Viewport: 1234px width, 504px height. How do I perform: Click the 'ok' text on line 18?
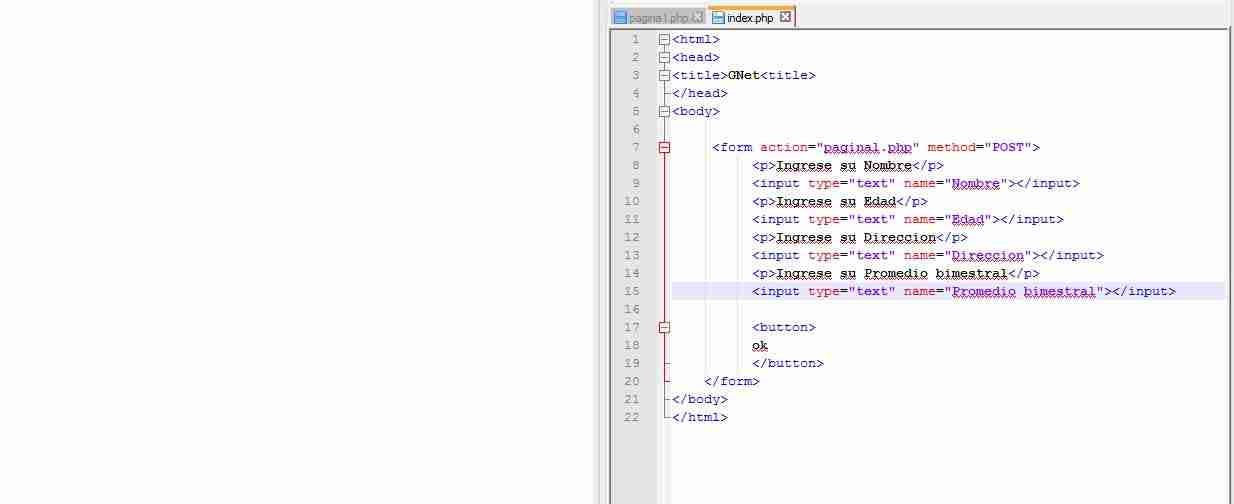pyautogui.click(x=760, y=346)
